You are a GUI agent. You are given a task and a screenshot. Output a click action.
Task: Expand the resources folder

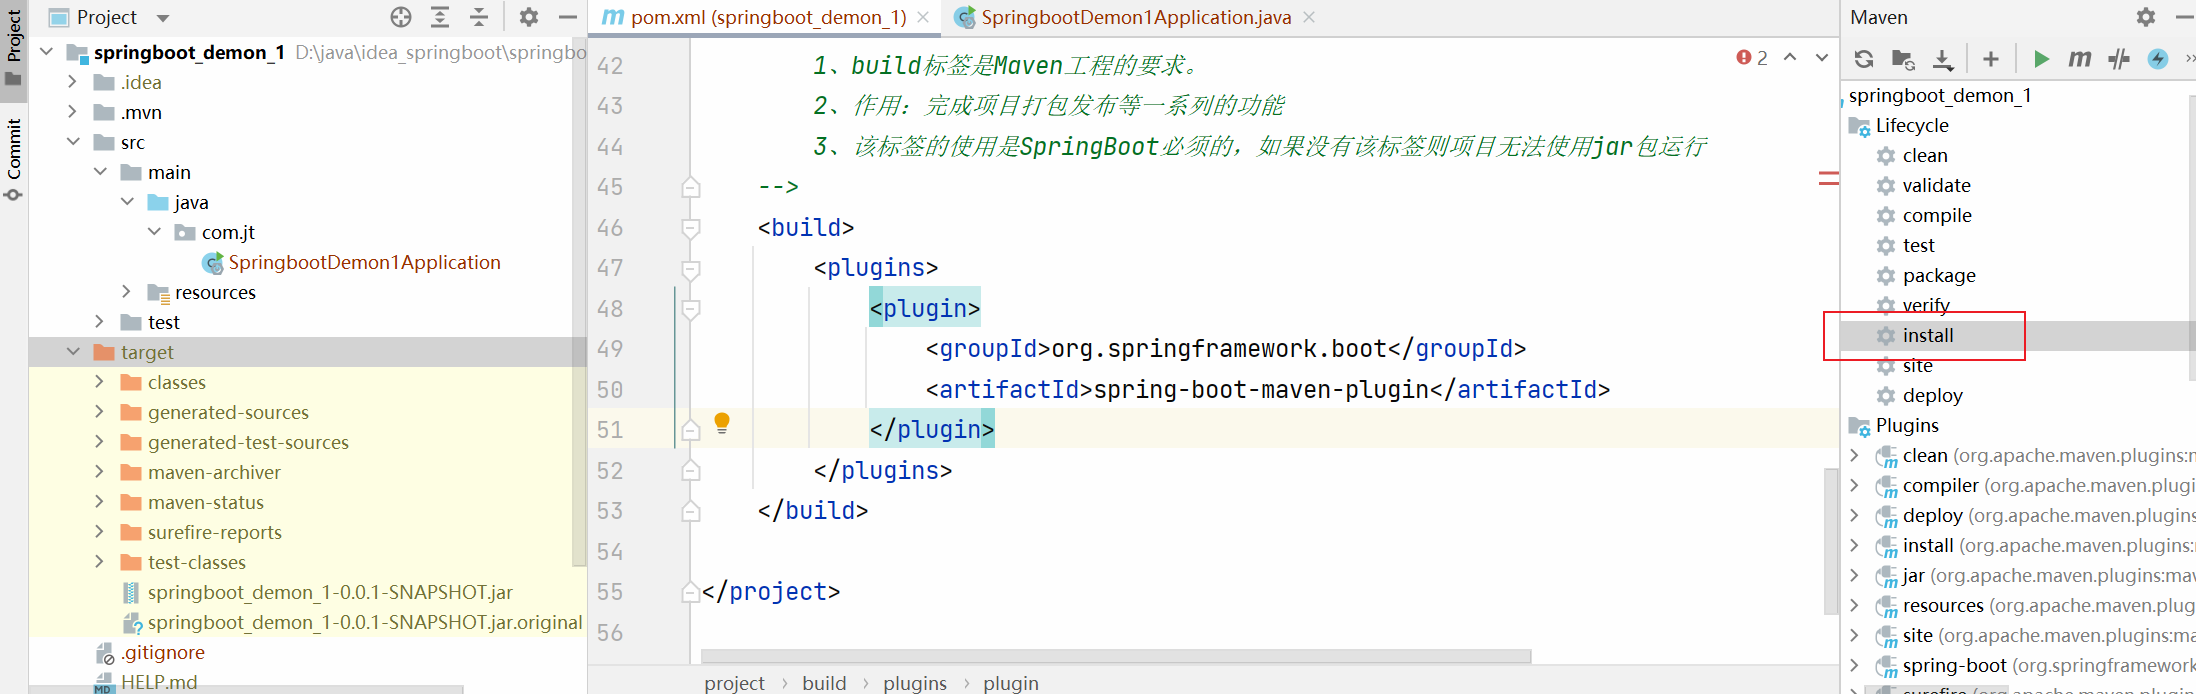[127, 292]
